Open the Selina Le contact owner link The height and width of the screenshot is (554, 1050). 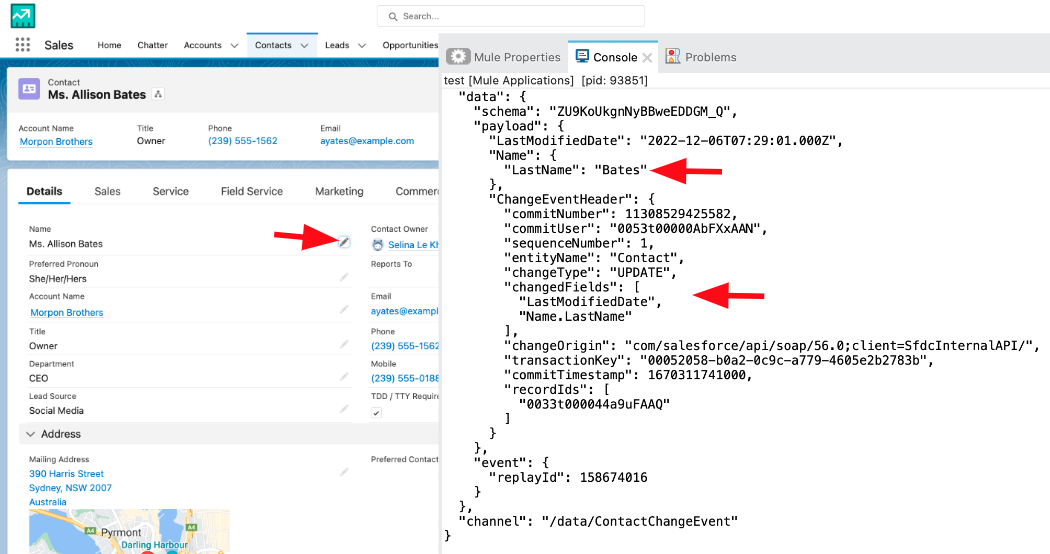[413, 245]
